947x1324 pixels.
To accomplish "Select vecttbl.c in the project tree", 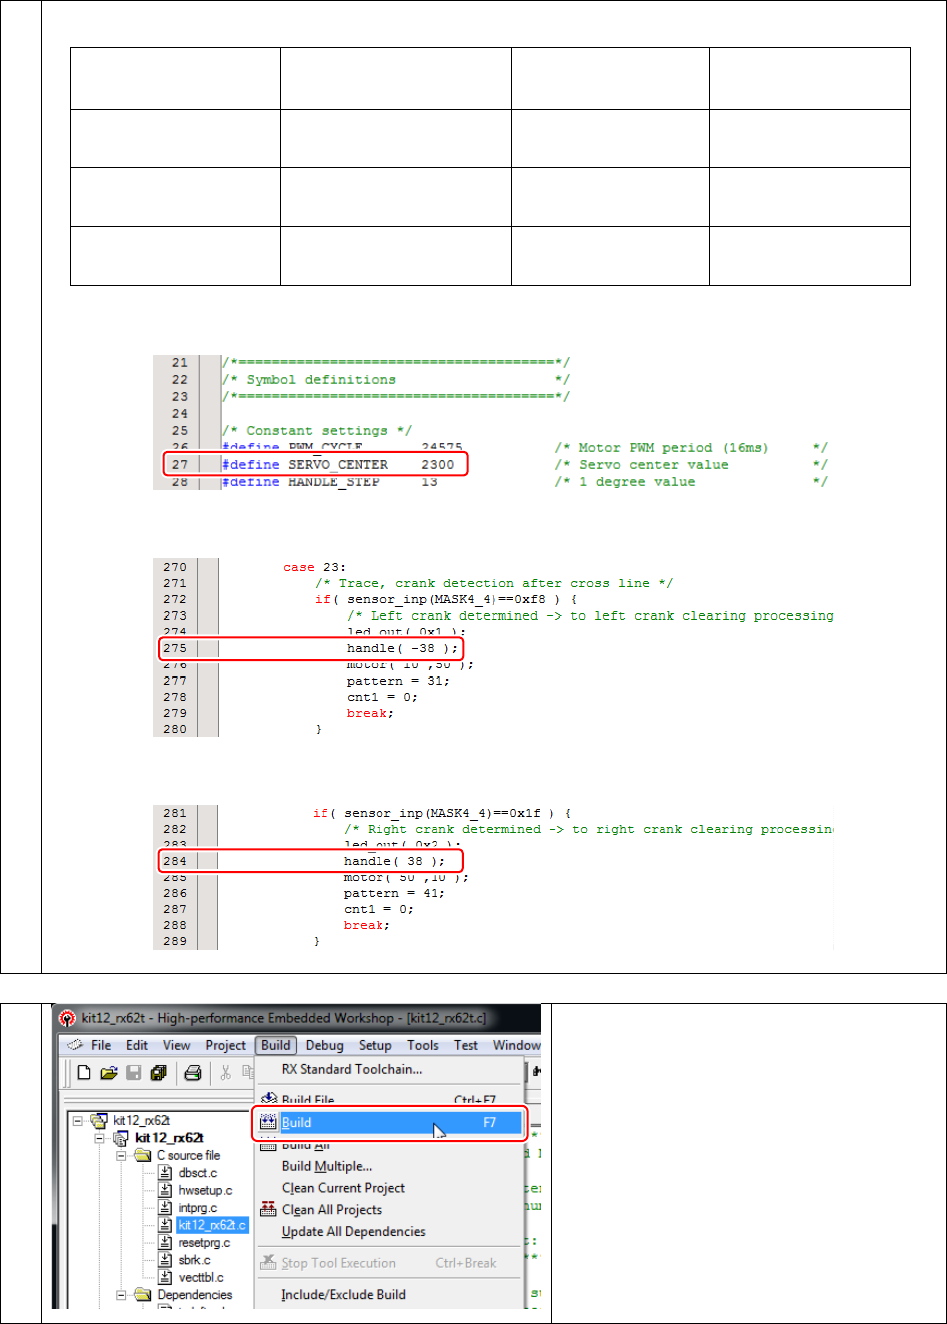I will pyautogui.click(x=201, y=1277).
